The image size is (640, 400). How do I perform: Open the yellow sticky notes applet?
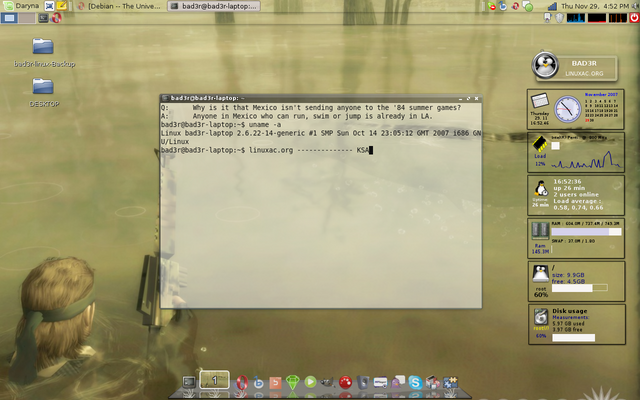pos(62,6)
